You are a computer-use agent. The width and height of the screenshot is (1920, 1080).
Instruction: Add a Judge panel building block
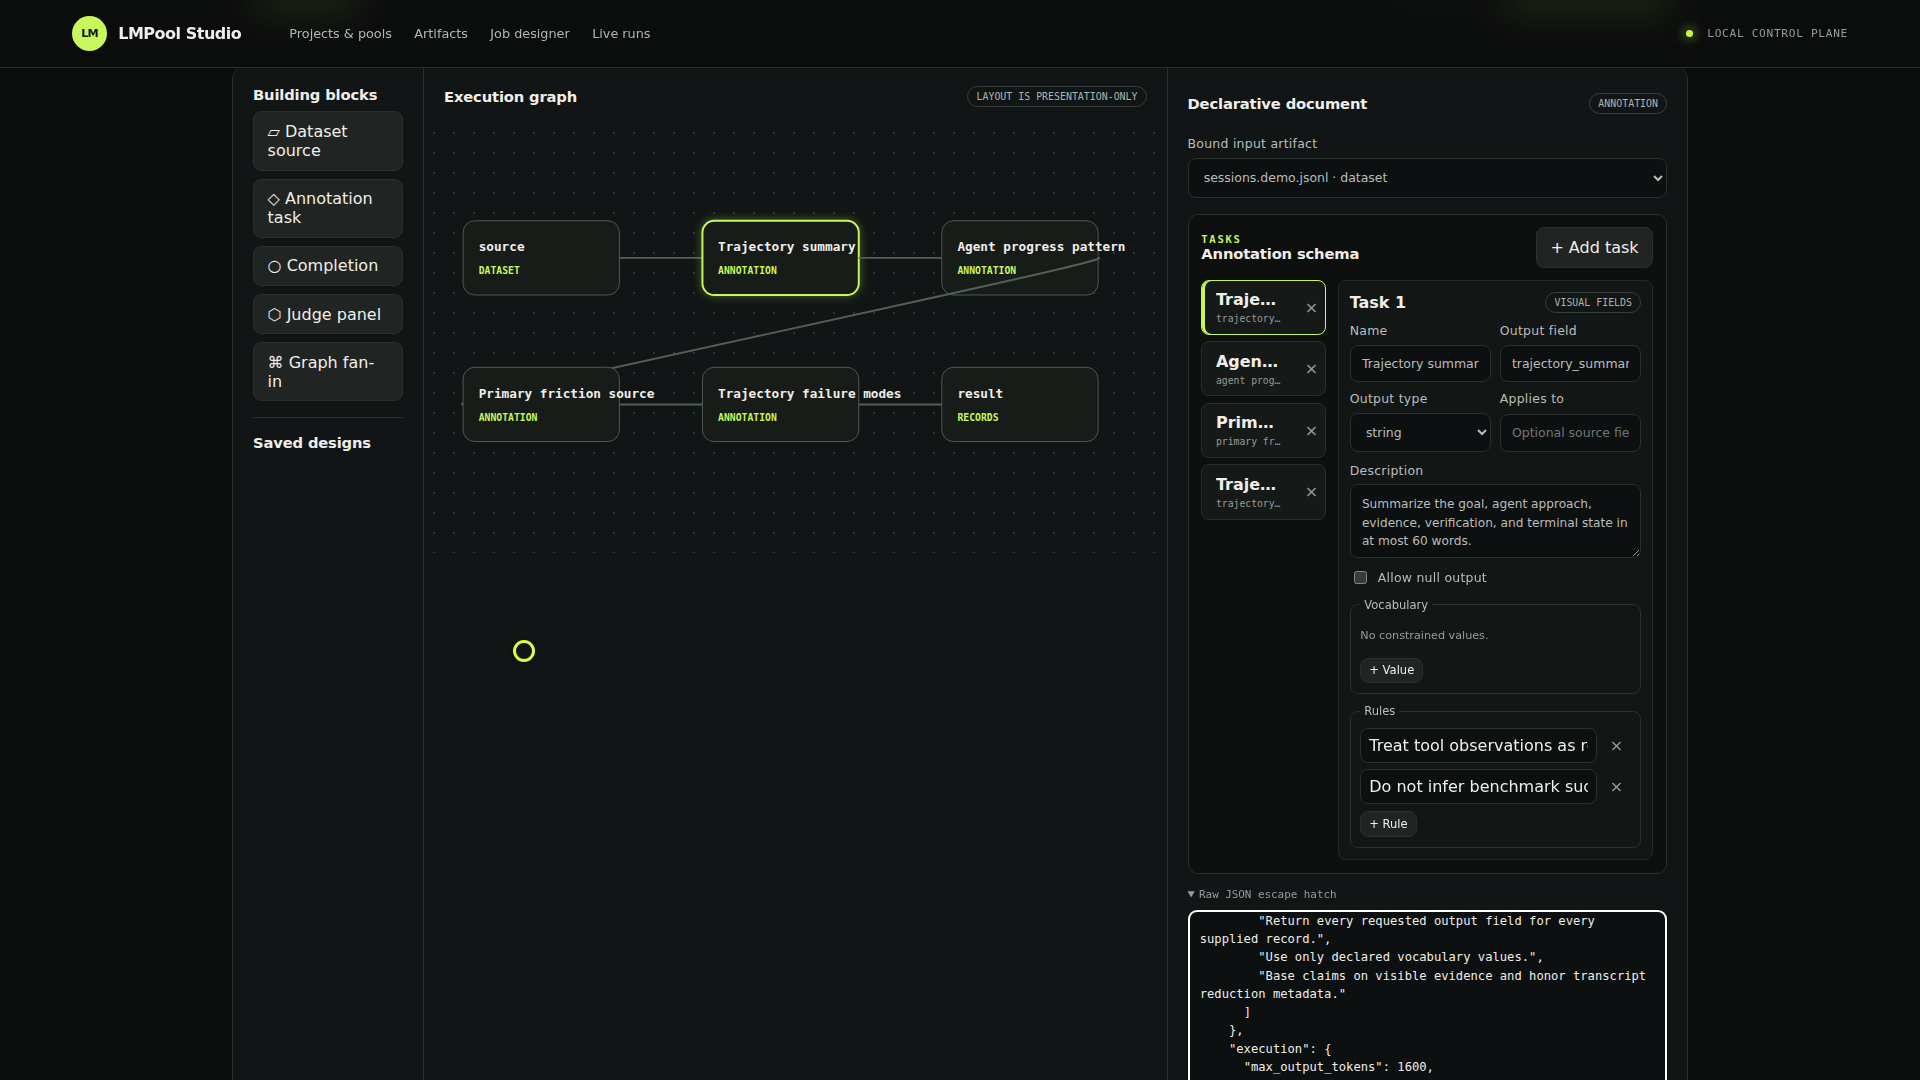coord(327,314)
